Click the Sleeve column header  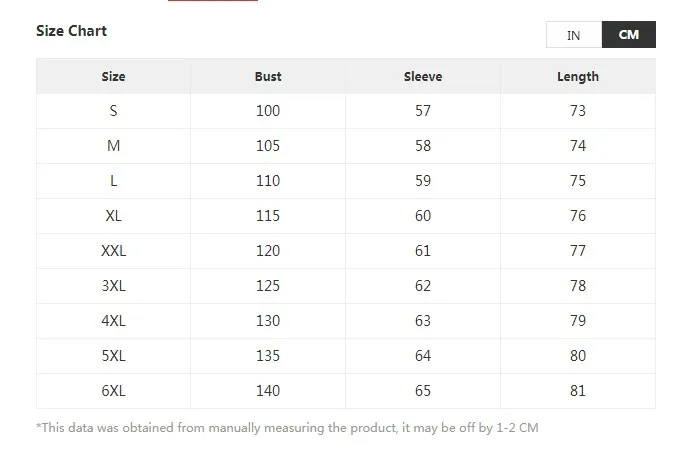[423, 76]
